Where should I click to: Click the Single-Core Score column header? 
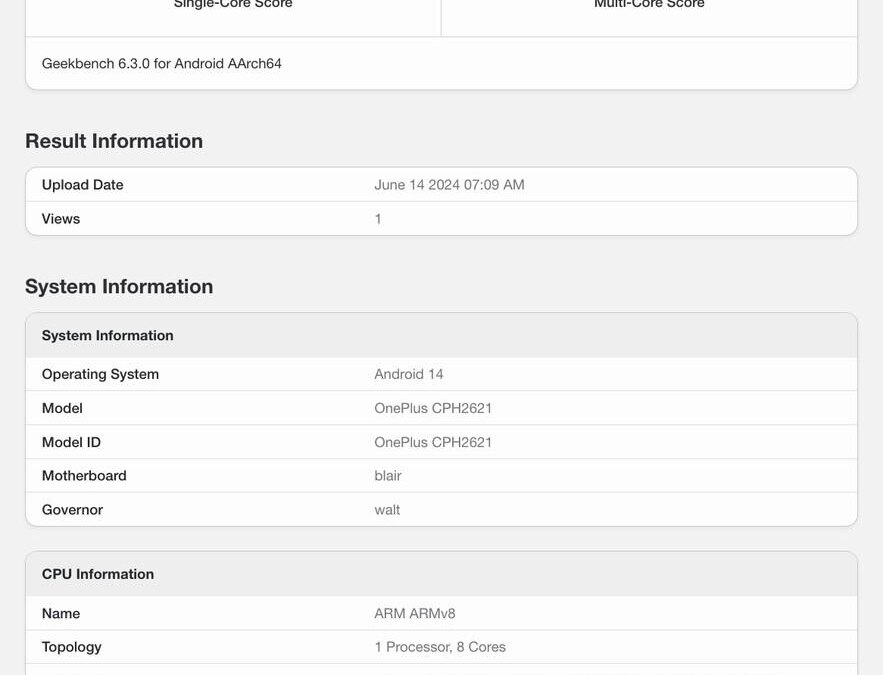coord(231,5)
